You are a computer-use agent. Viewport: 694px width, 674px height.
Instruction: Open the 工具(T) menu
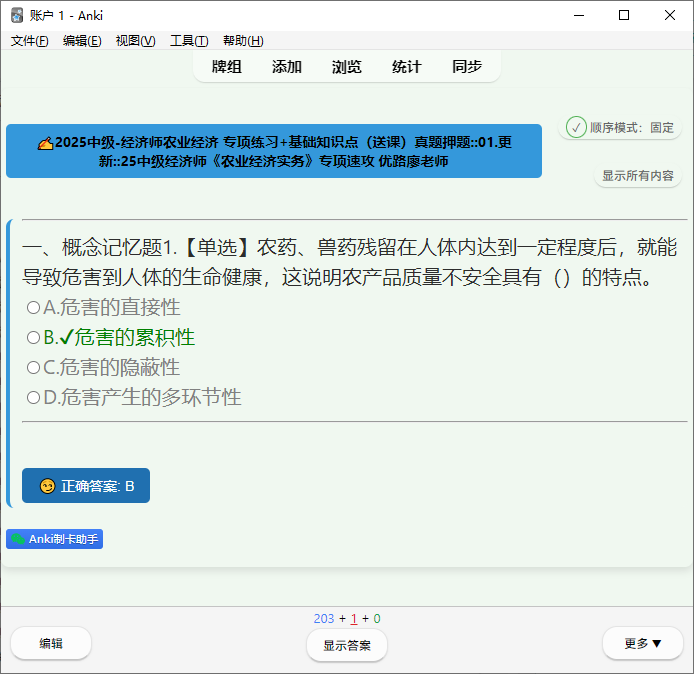pos(189,41)
